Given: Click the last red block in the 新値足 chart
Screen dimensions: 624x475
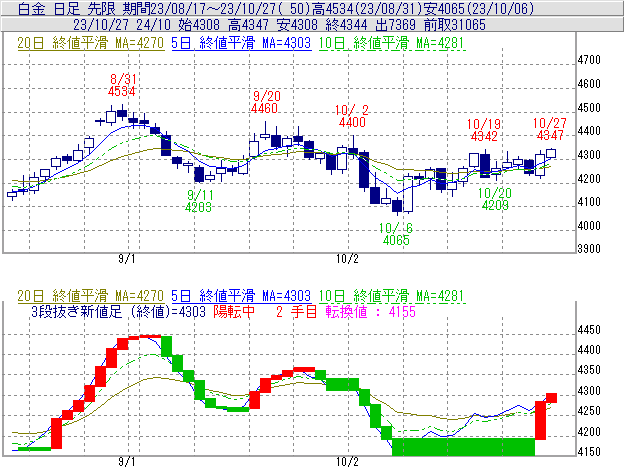Looking at the screenshot, I should pyautogui.click(x=552, y=398).
